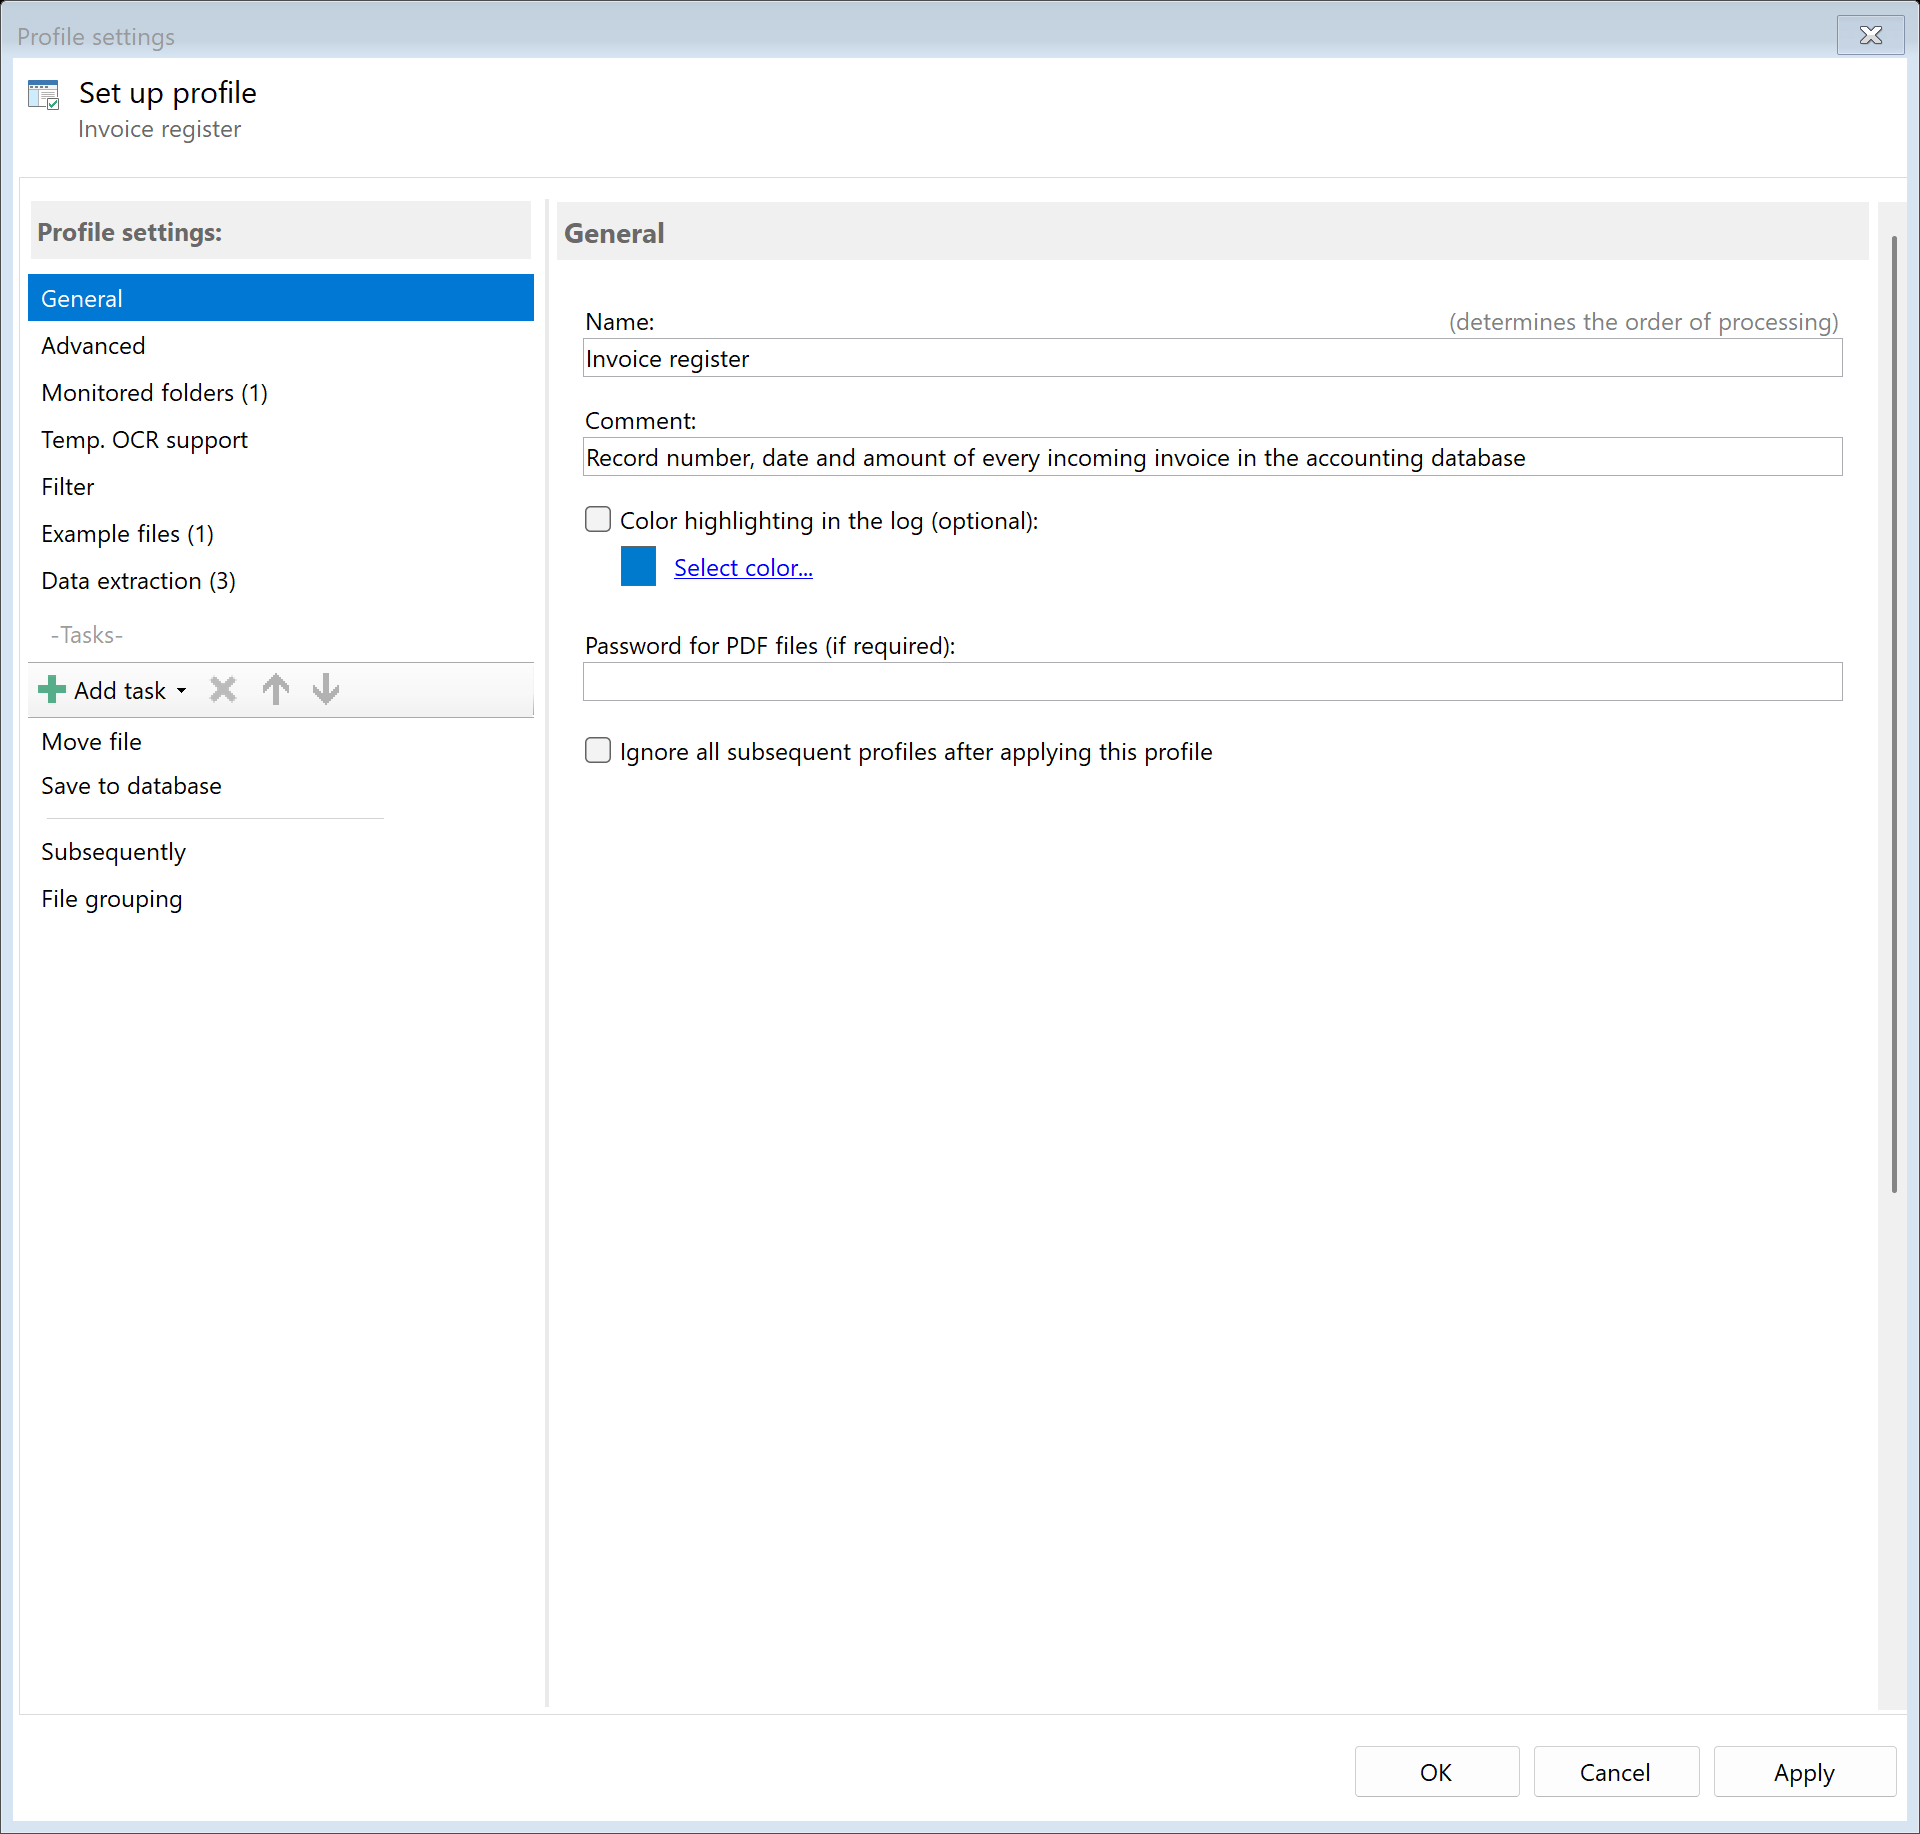
Task: Close the Profile settings dialog
Action: 1870,35
